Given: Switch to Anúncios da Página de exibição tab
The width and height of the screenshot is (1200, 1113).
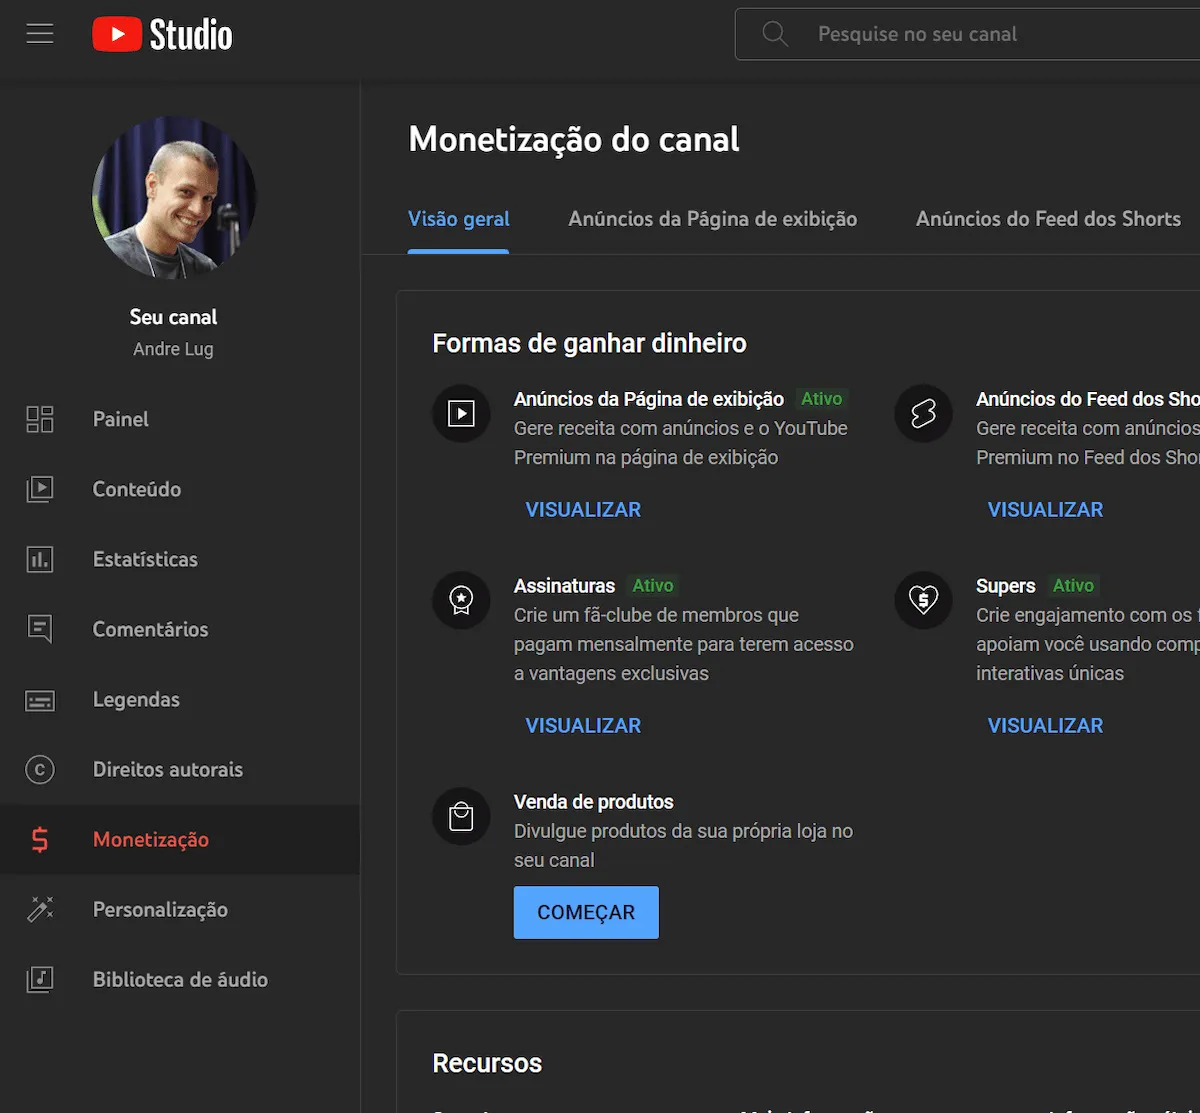Looking at the screenshot, I should 713,219.
